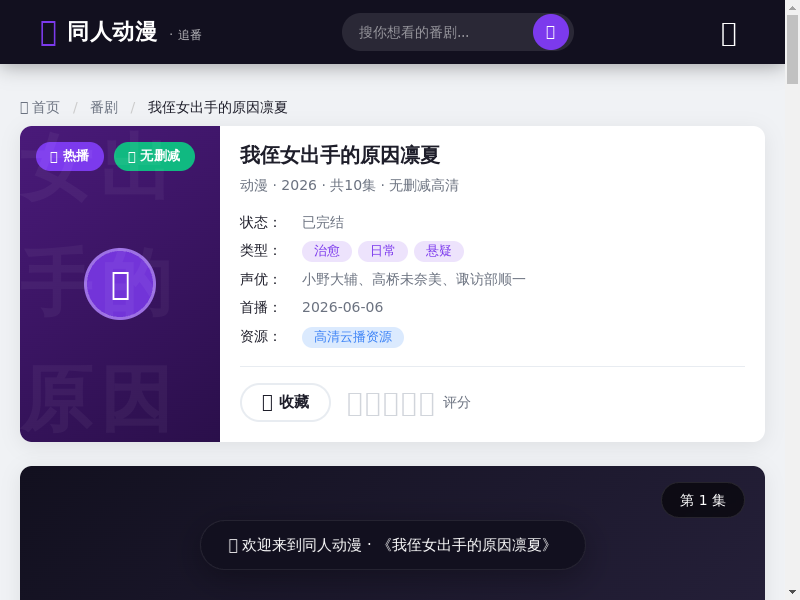Screen dimensions: 800x600
Task: Play via the poster's round play button
Action: click(120, 284)
